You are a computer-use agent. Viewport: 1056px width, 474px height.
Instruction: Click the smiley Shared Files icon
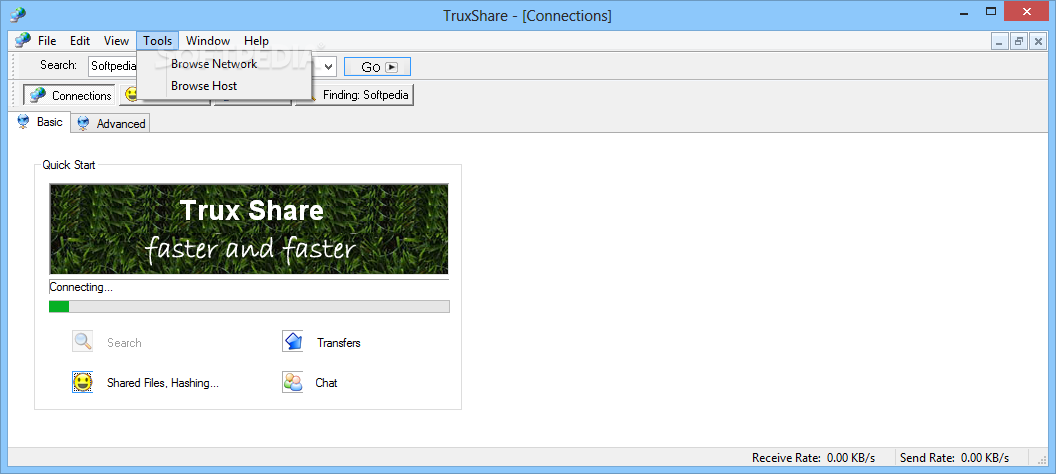tap(83, 382)
